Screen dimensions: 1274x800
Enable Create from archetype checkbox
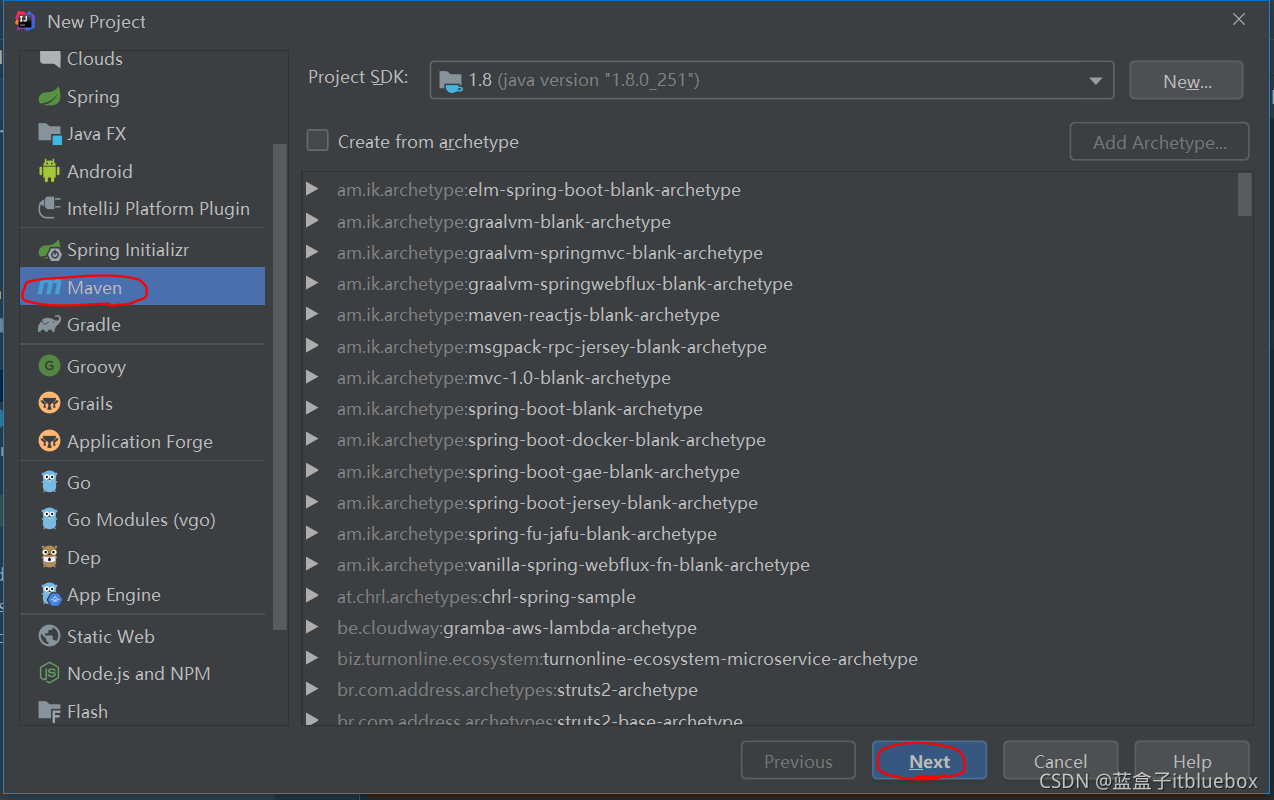pos(317,141)
